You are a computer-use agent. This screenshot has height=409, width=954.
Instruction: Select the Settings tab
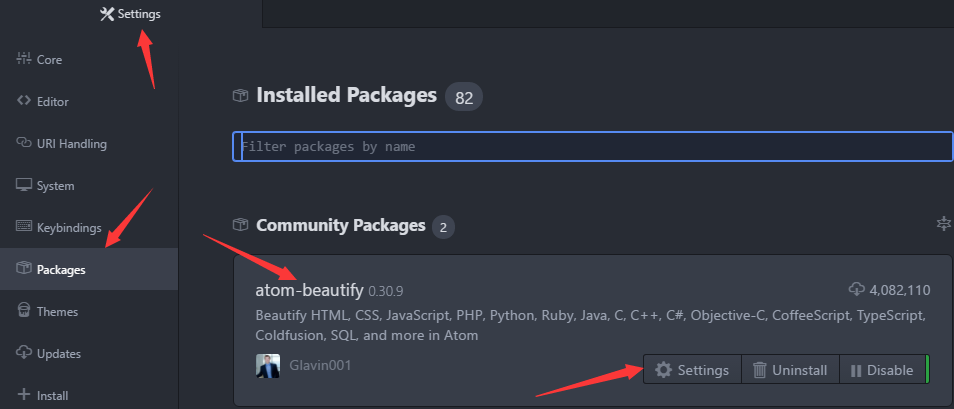(130, 14)
